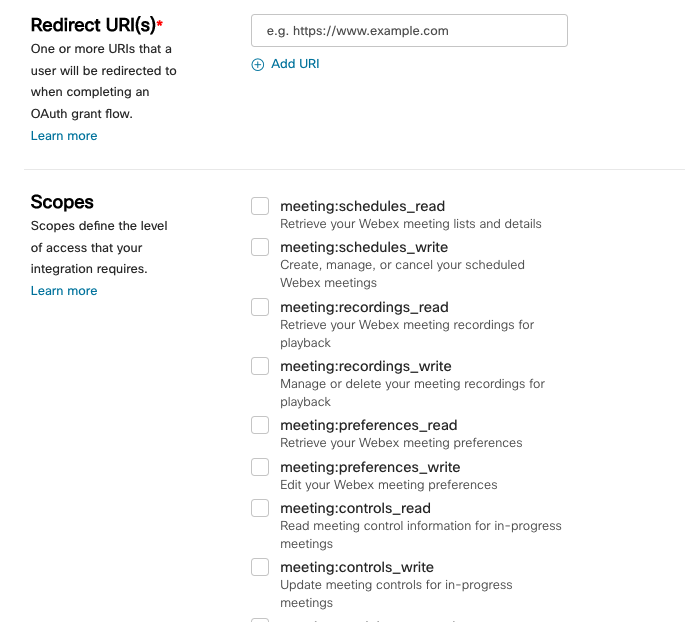Click the meeting:preferences_read label text
This screenshot has height=622, width=695.
pyautogui.click(x=369, y=425)
